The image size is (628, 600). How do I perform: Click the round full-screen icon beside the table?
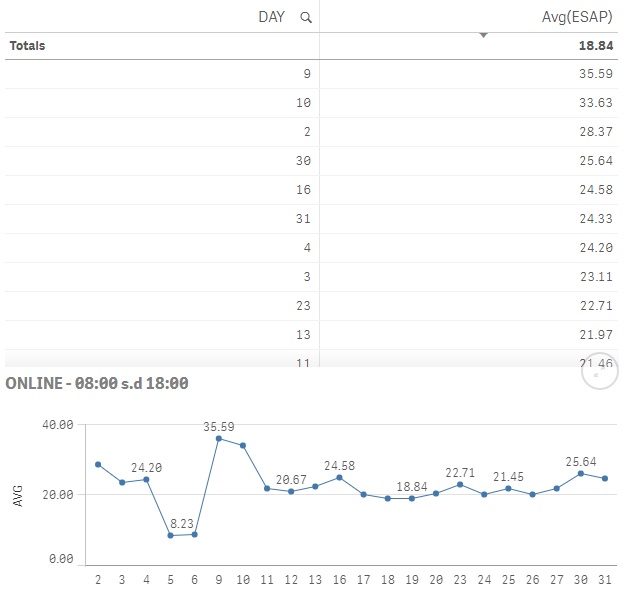pos(597,374)
